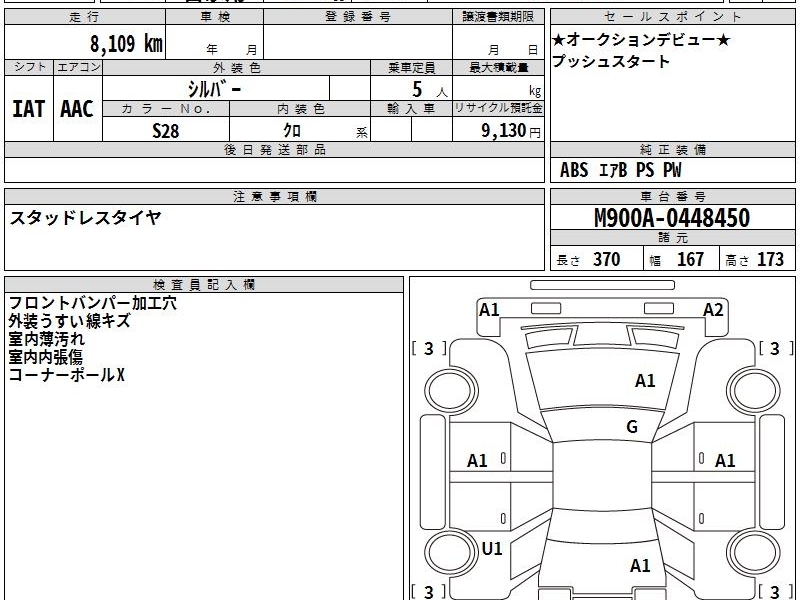Click the A1 mark on the hood
This screenshot has width=800, height=600.
[x=645, y=381]
